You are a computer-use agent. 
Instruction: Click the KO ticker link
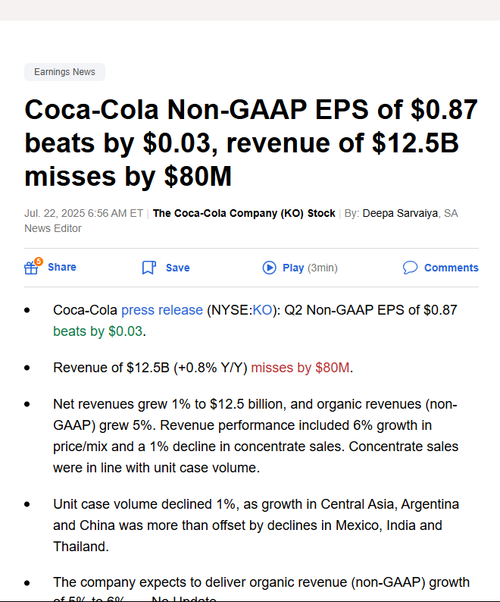pos(262,310)
